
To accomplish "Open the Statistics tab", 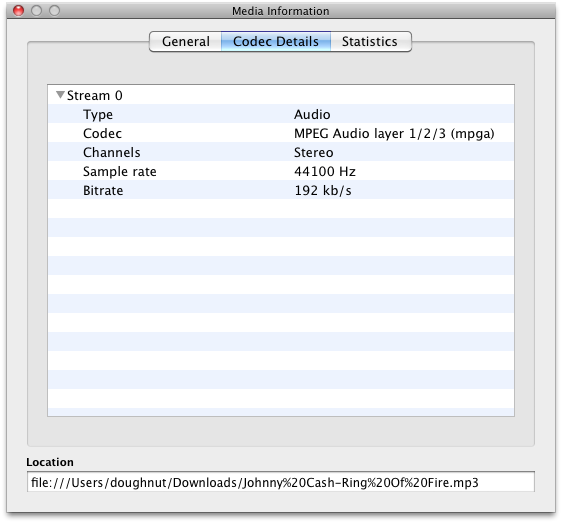I will (370, 42).
